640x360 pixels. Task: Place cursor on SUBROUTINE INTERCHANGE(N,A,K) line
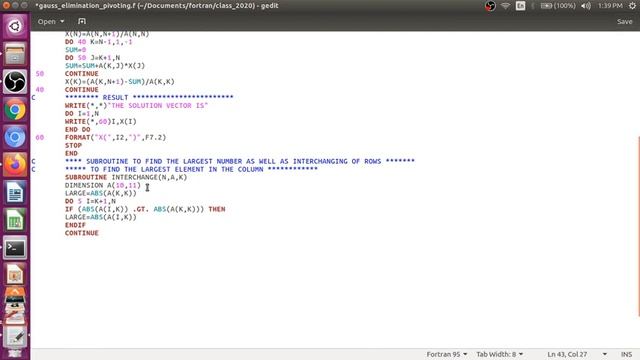[126, 177]
